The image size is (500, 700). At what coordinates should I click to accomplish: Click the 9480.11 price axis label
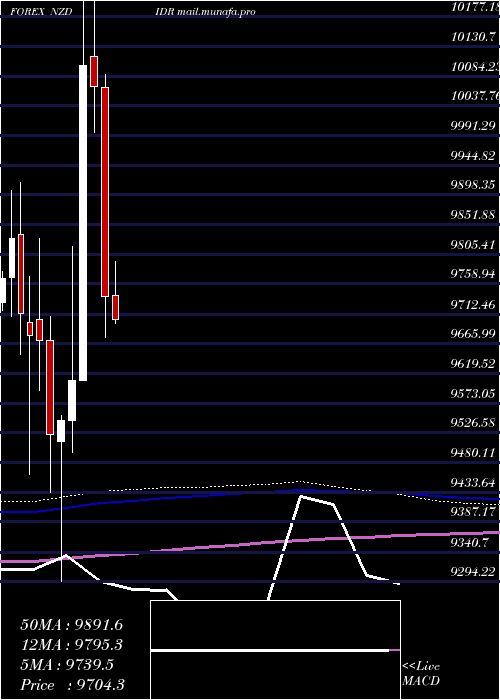point(473,453)
